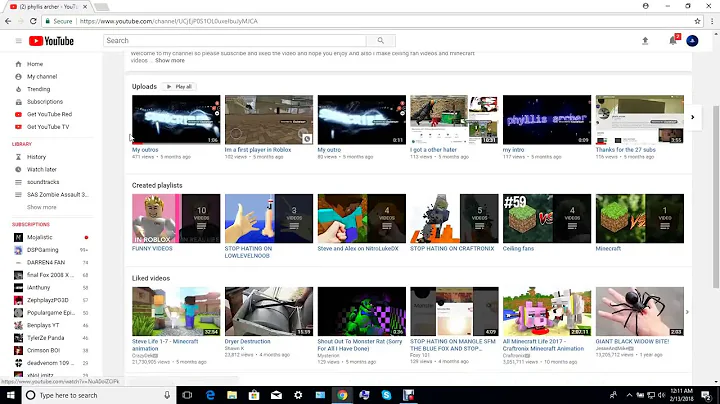The width and height of the screenshot is (720, 404).
Task: Open Windows Start menu
Action: click(x=11, y=395)
